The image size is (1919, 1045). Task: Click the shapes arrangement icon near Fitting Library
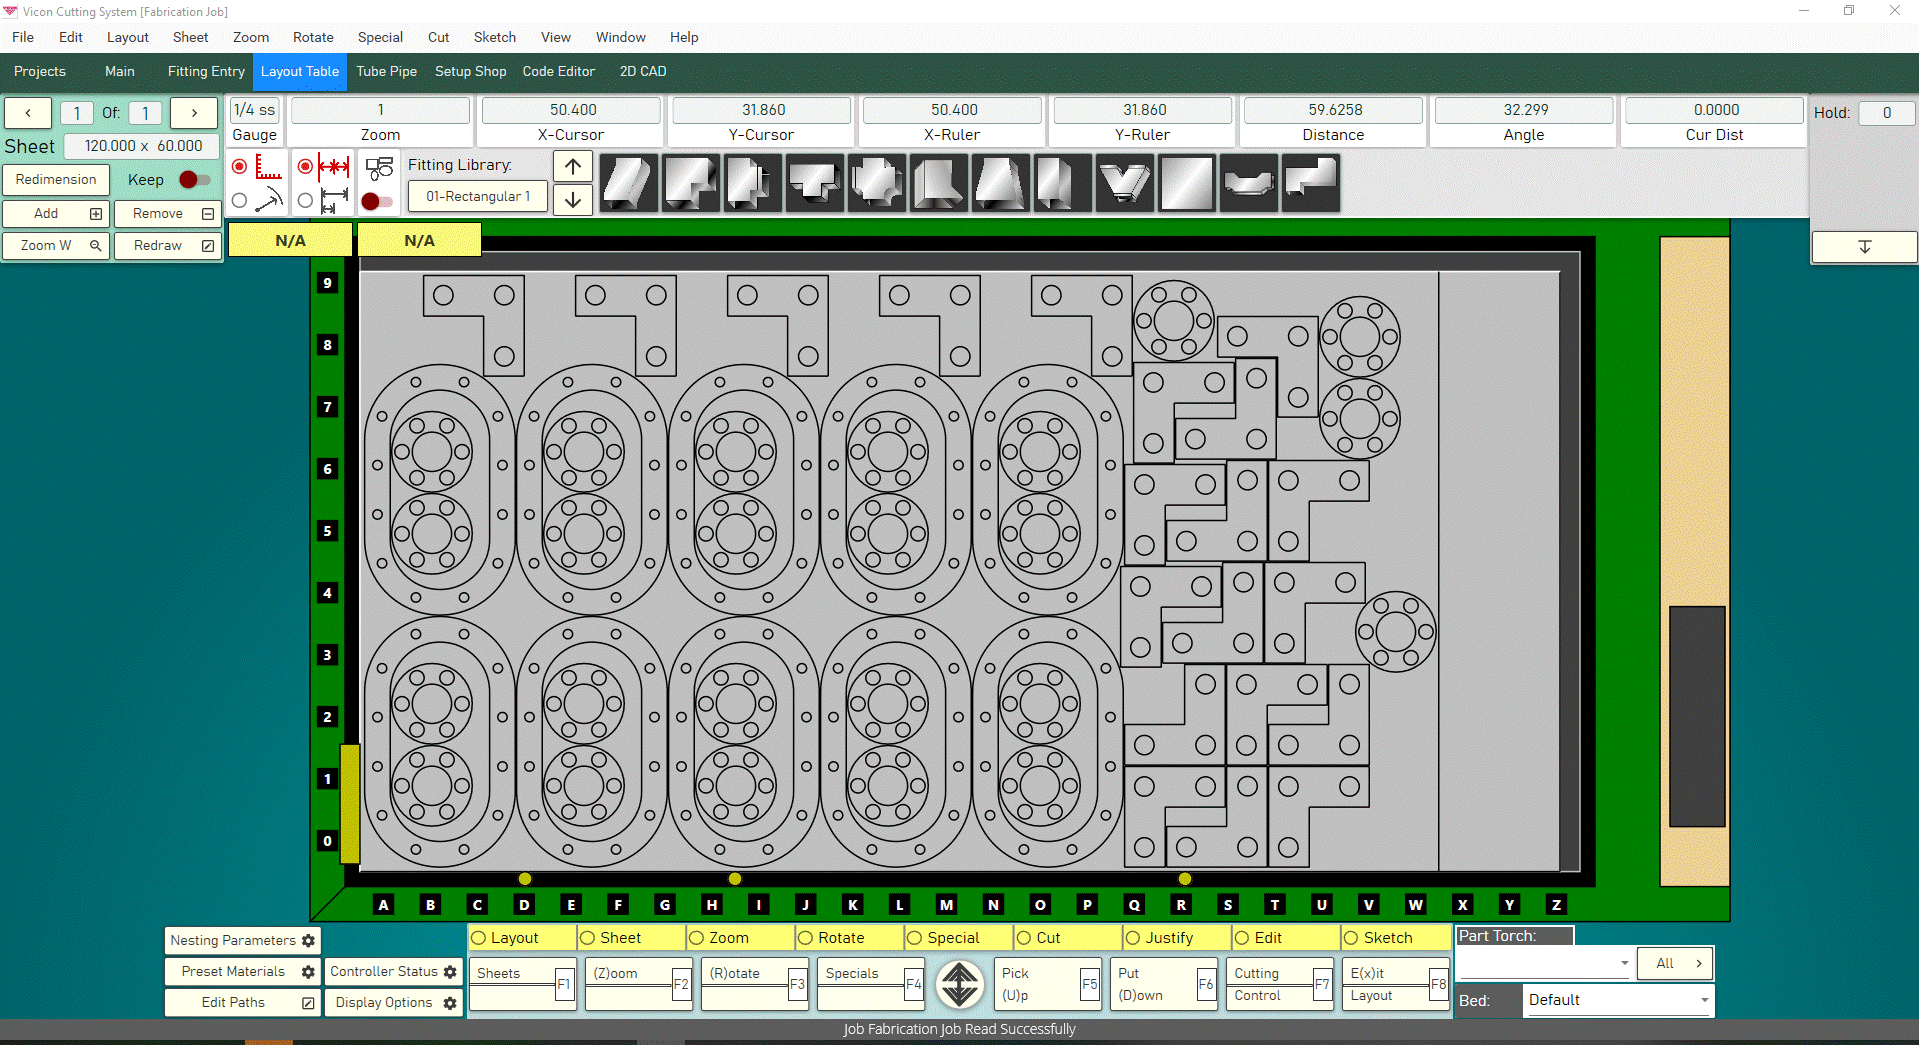point(378,168)
